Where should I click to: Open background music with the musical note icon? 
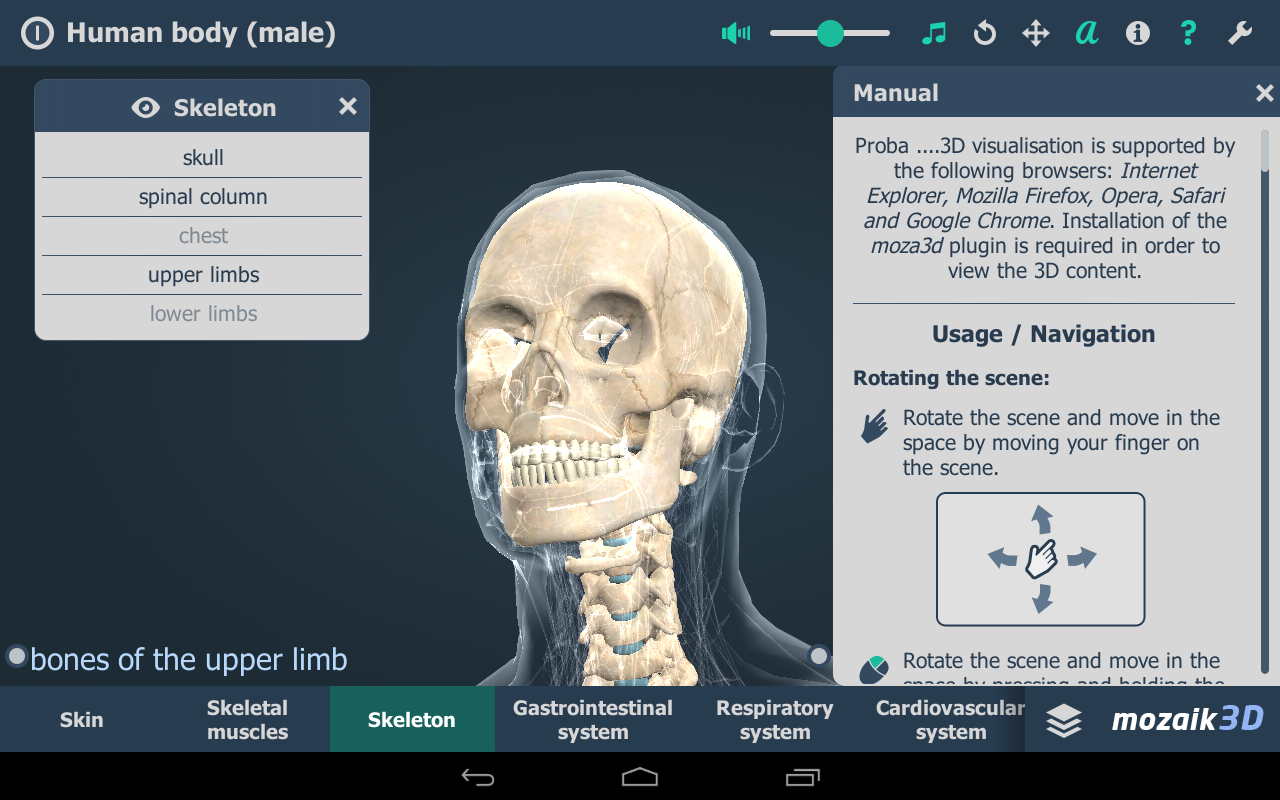coord(934,32)
